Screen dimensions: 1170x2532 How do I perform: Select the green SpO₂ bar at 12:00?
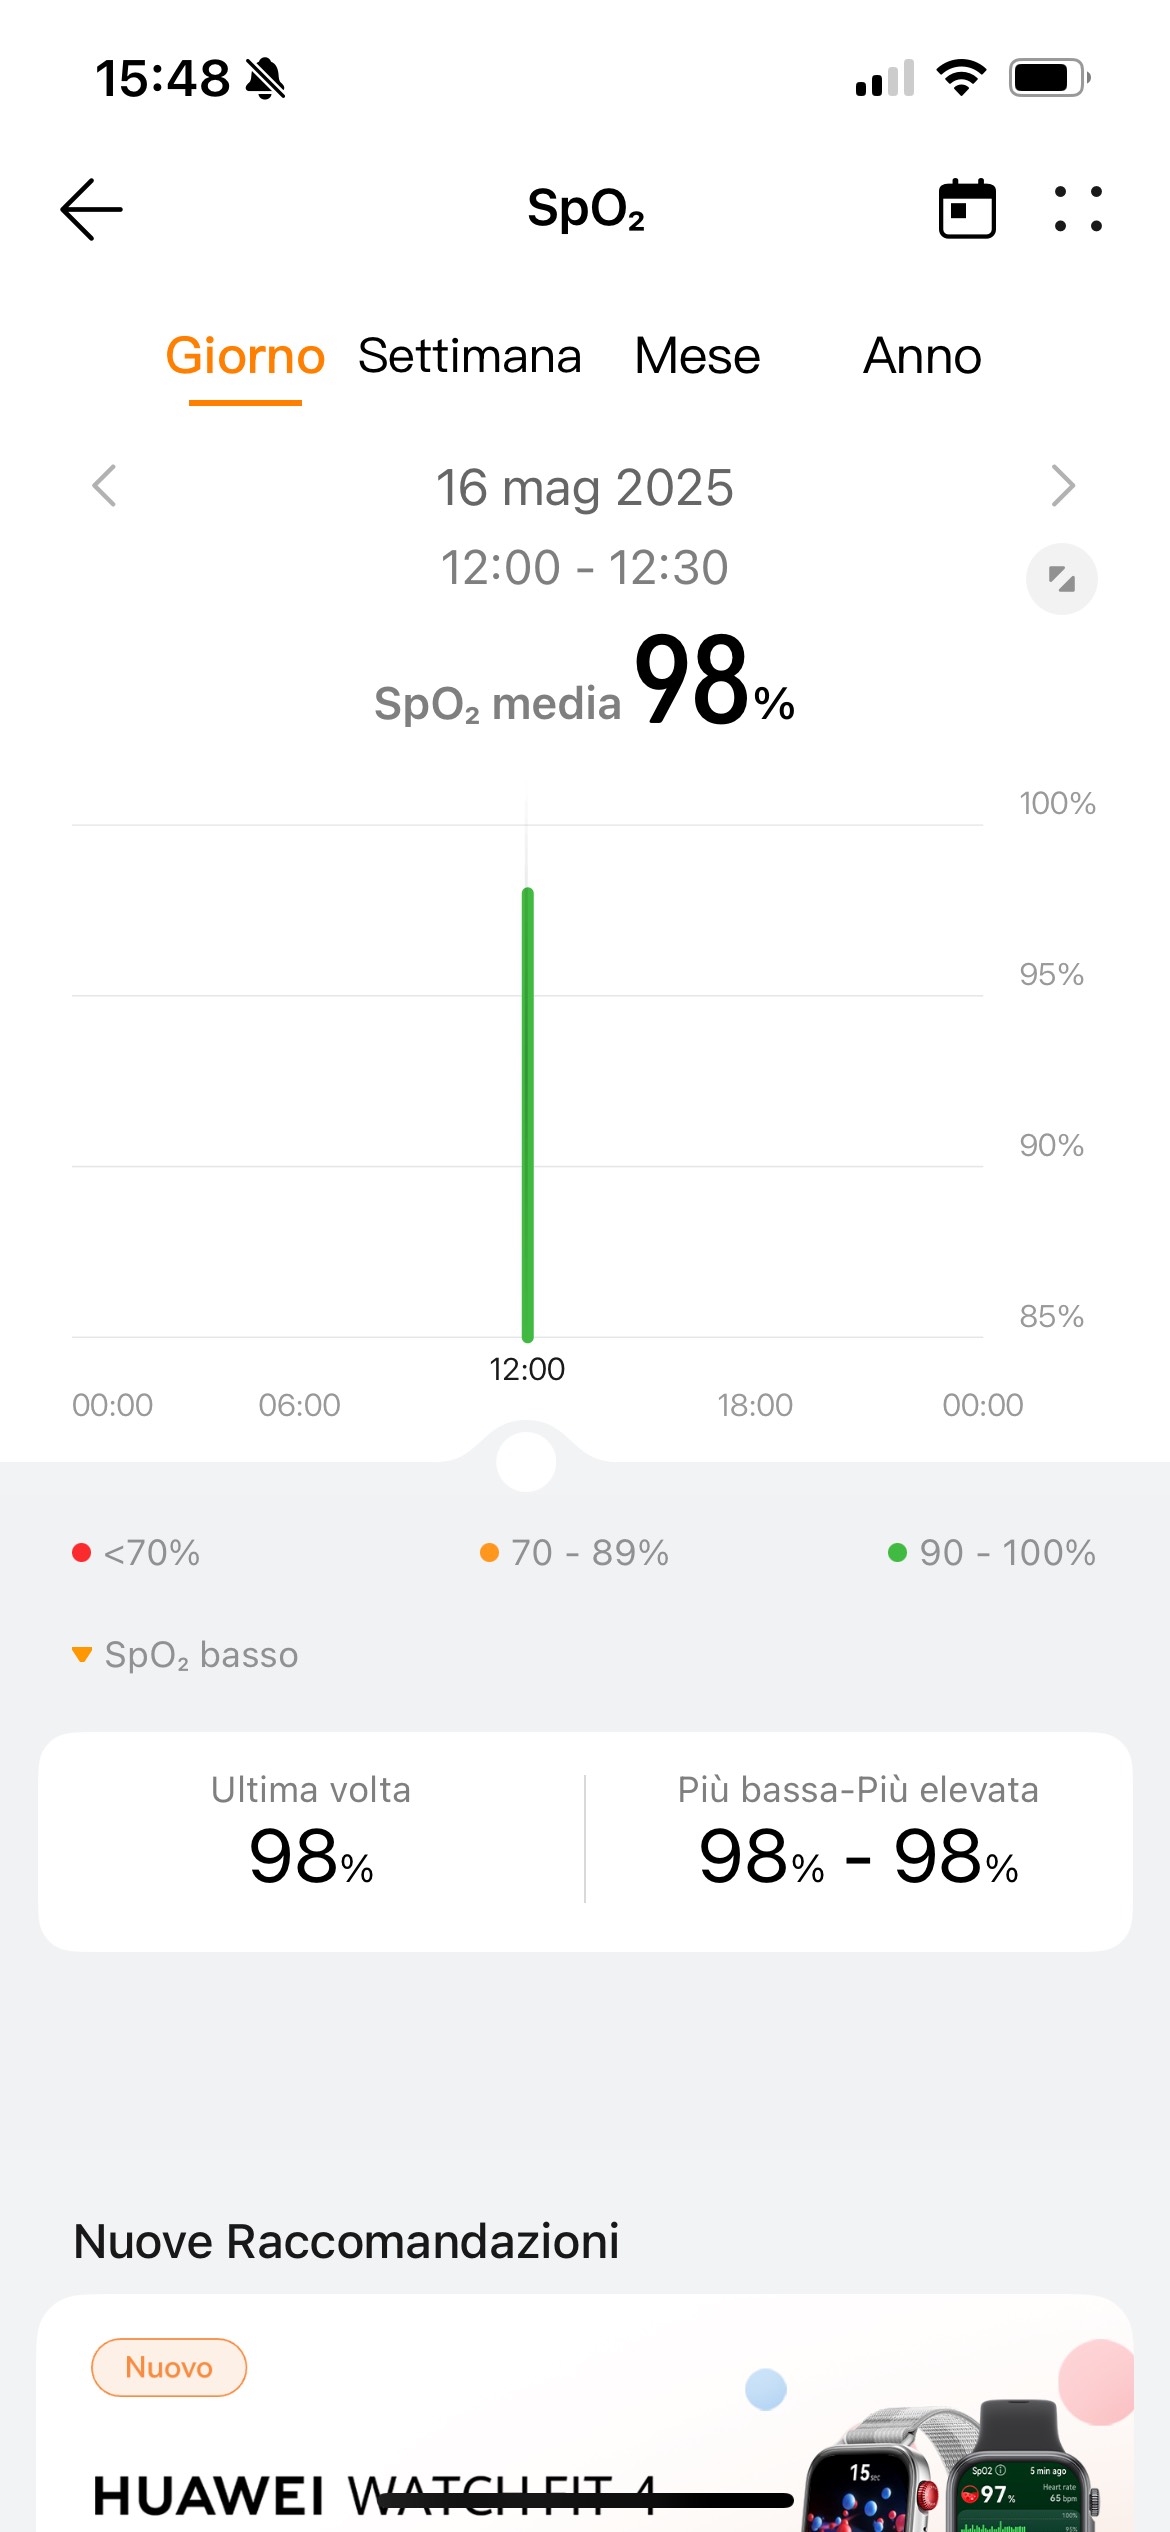tap(527, 1114)
